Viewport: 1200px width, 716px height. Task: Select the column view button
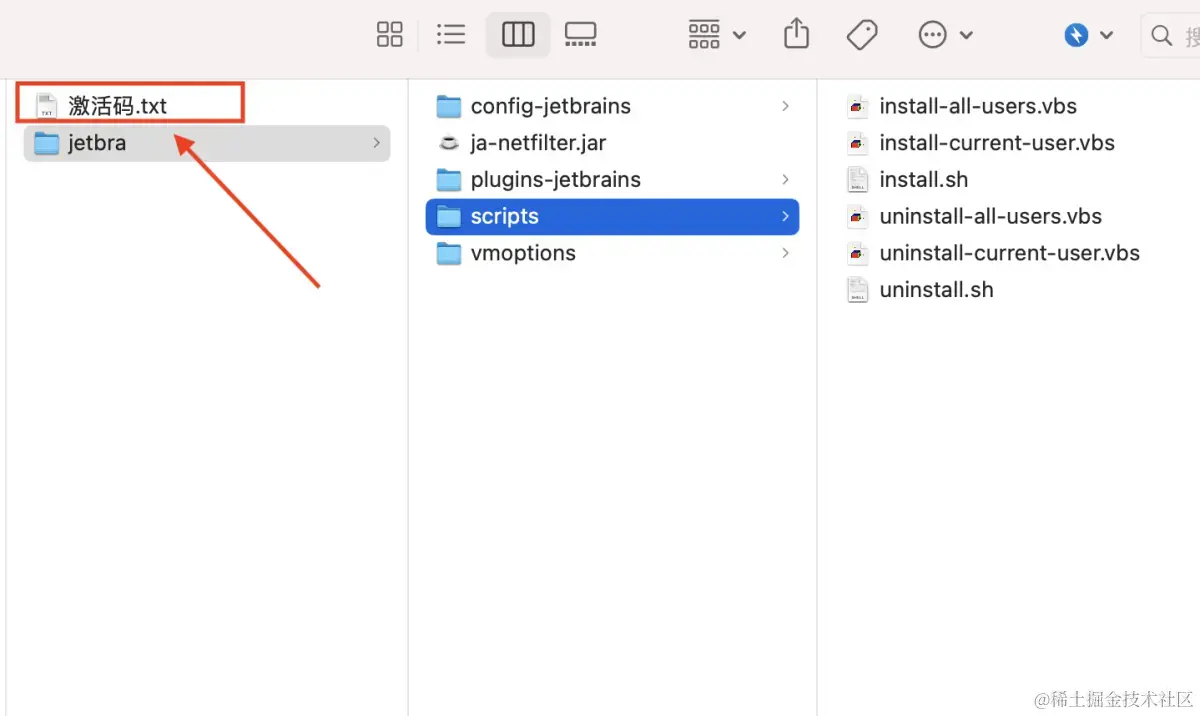[x=518, y=35]
